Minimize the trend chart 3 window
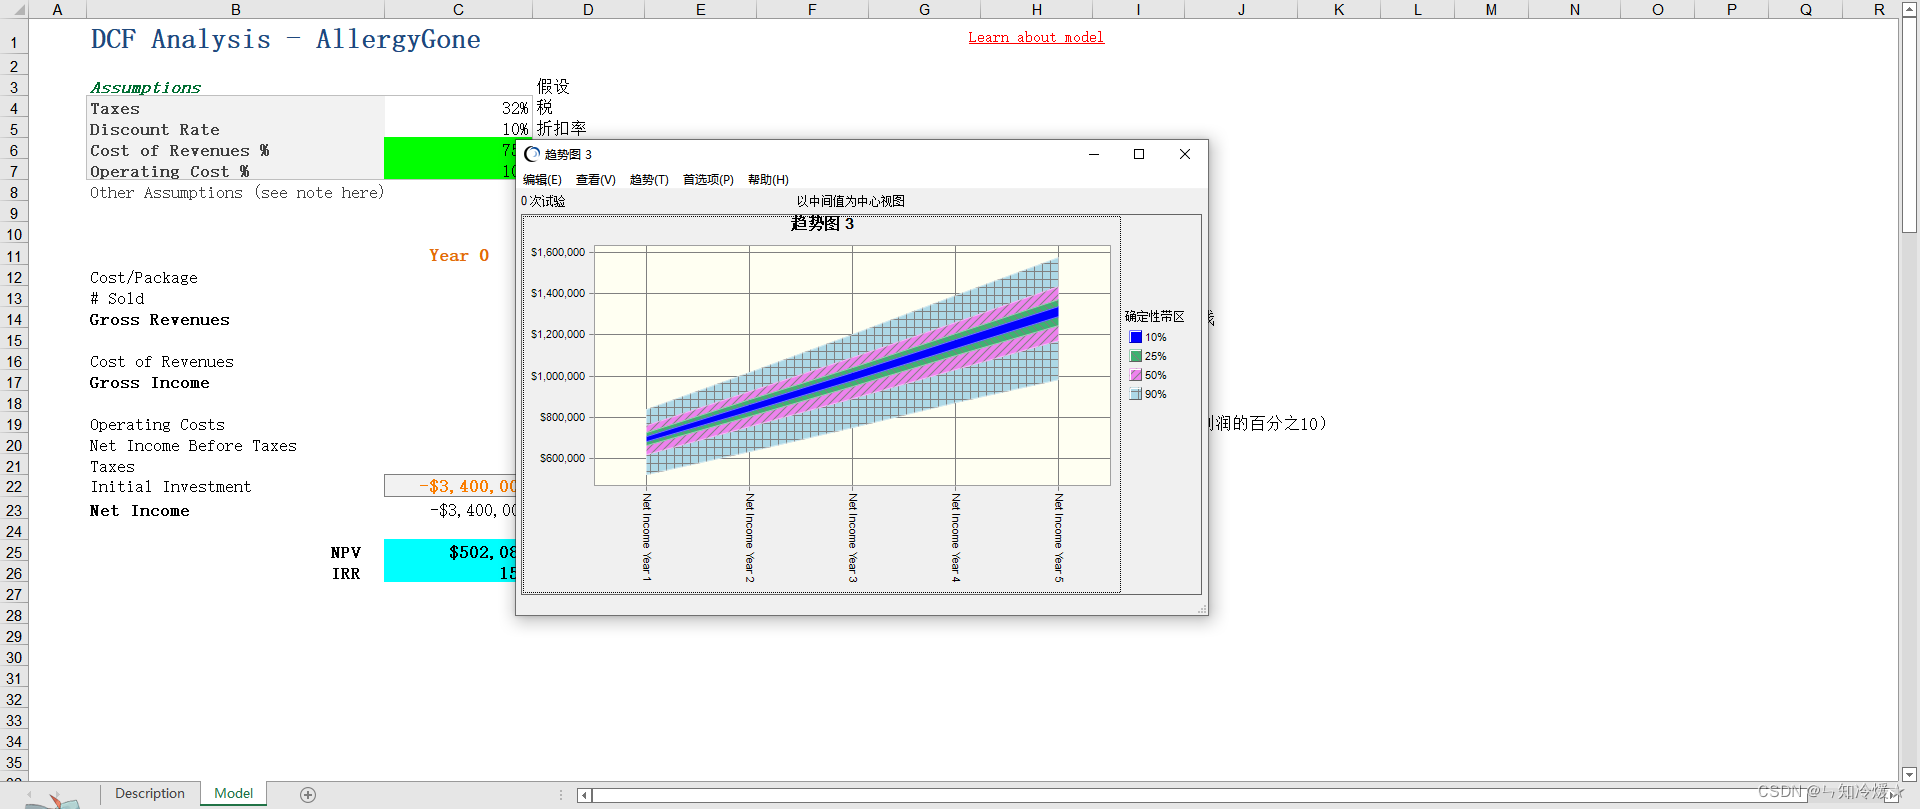Image resolution: width=1920 pixels, height=809 pixels. (1094, 154)
